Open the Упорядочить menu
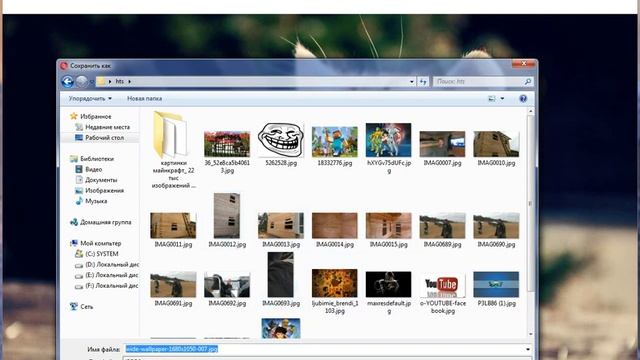The height and width of the screenshot is (360, 640). pos(90,99)
